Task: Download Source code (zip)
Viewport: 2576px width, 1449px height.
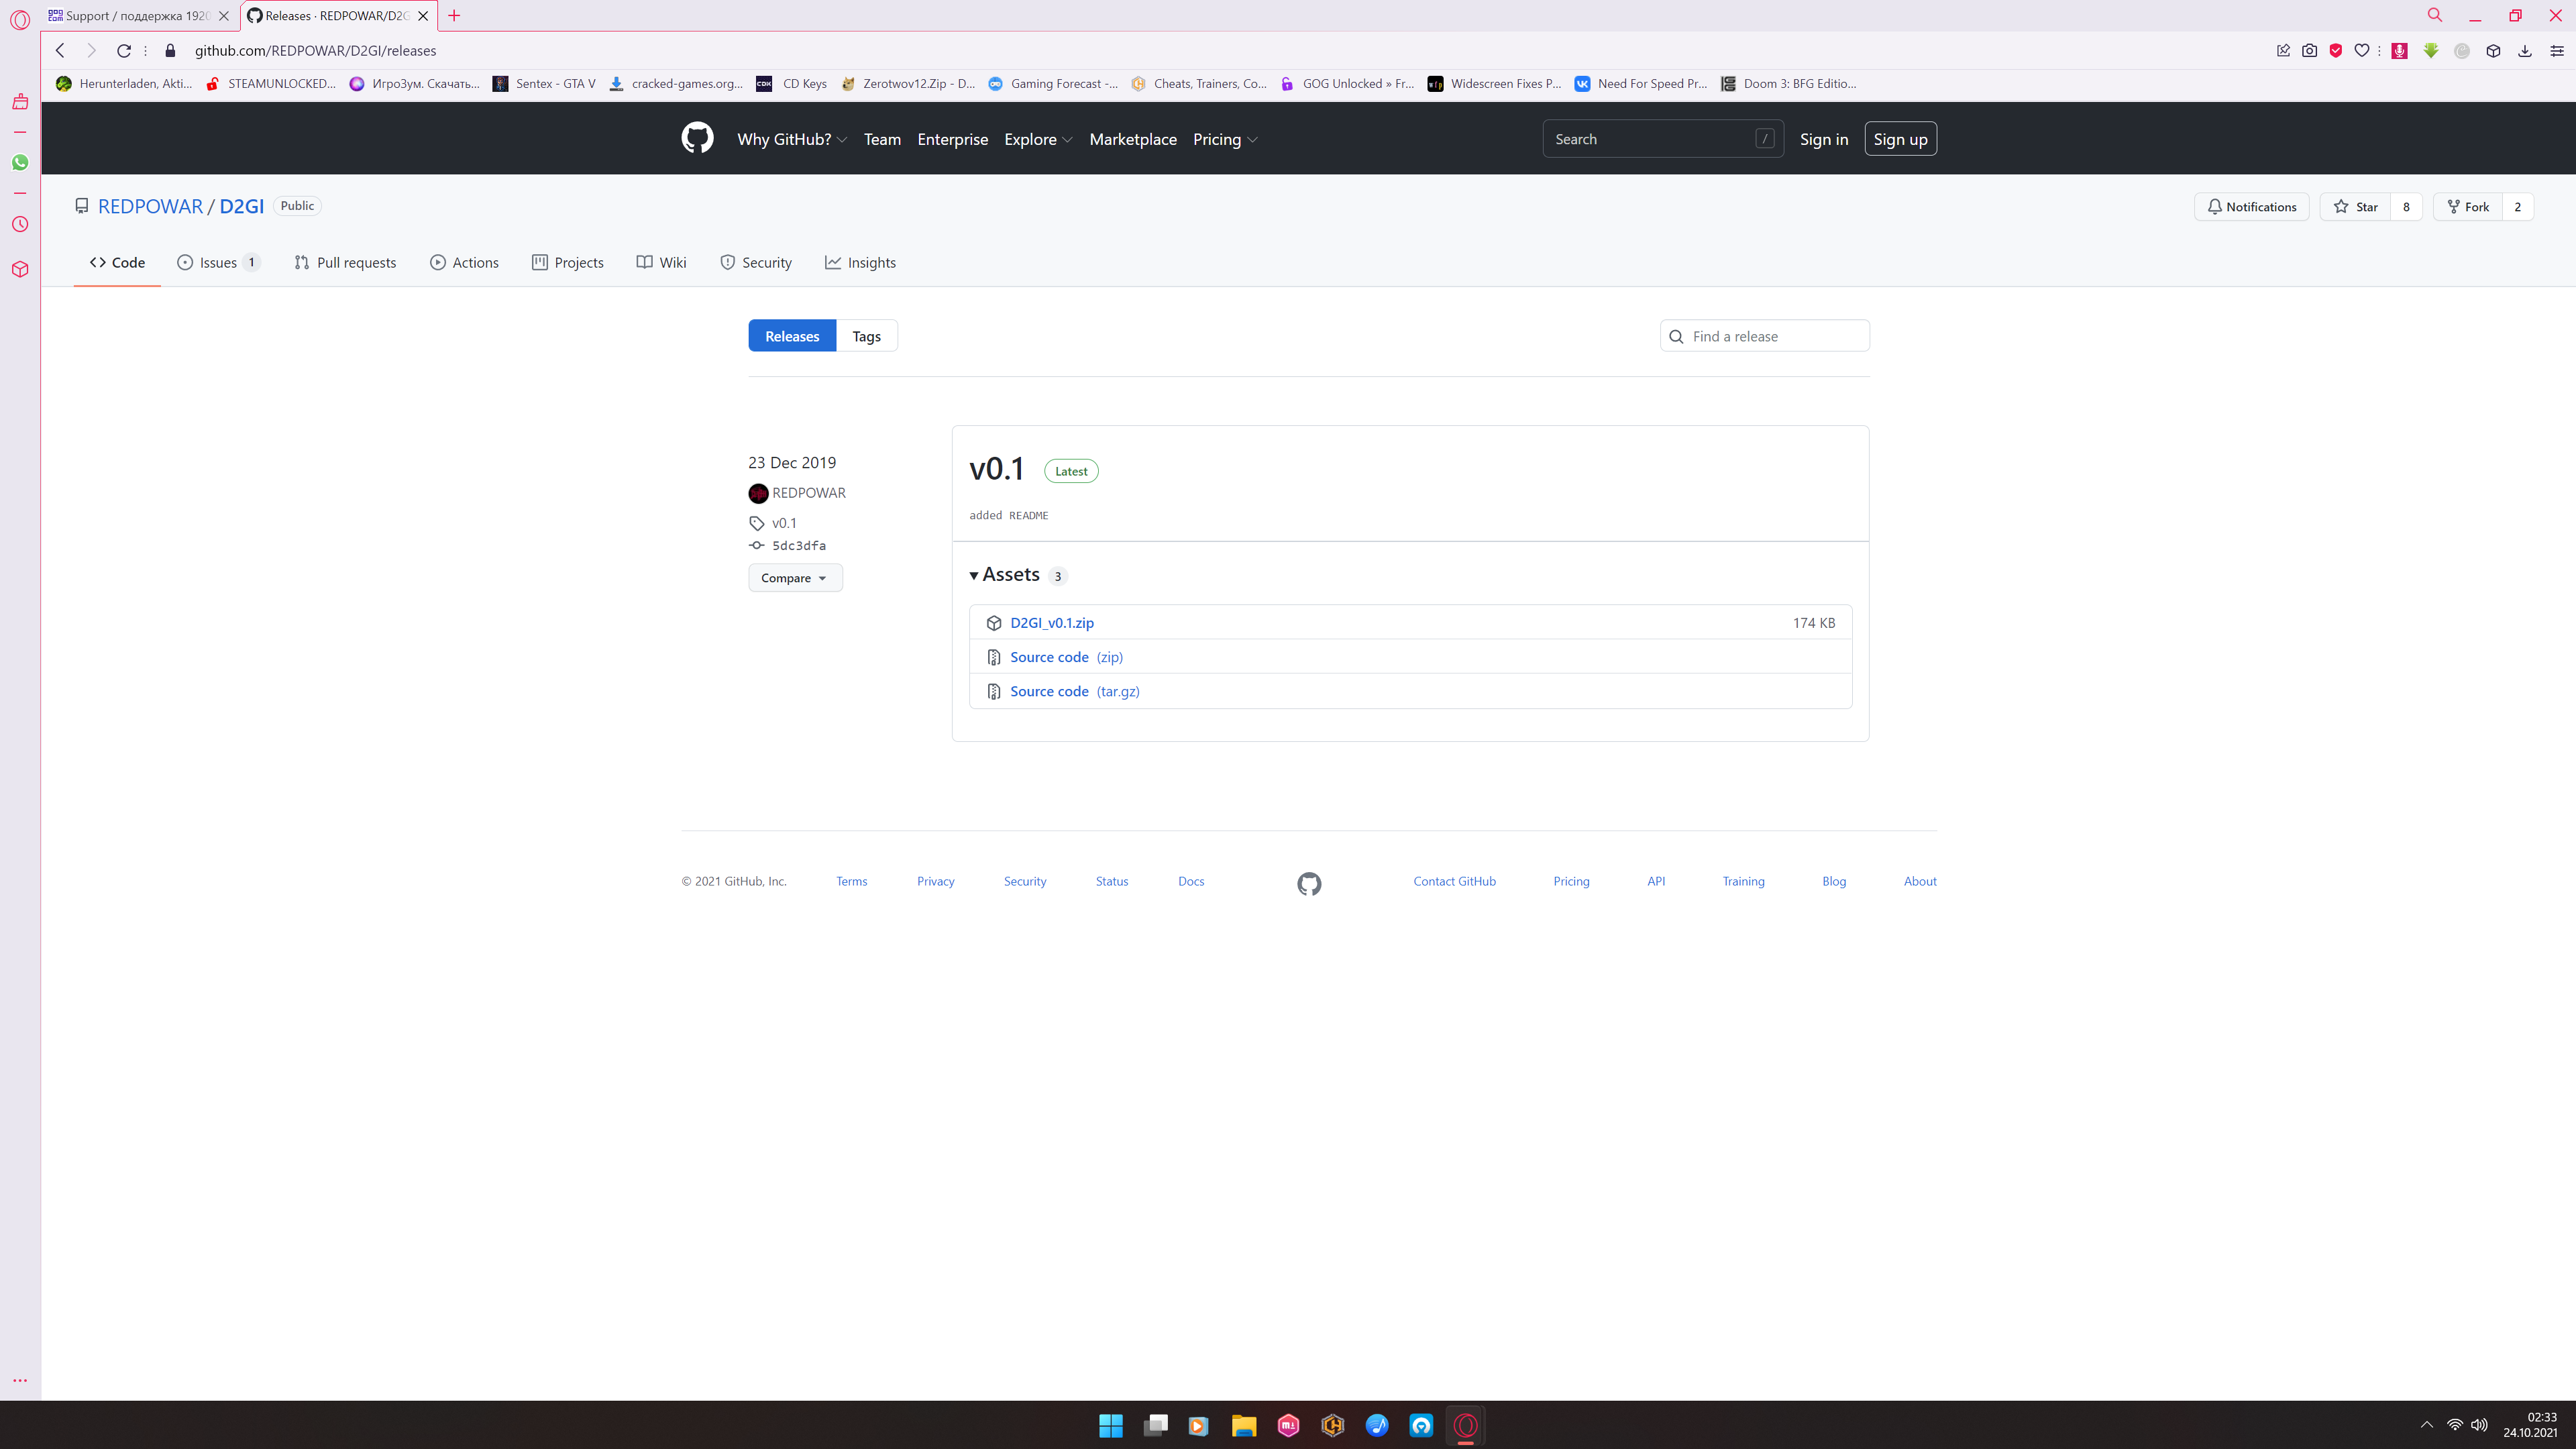Action: (1066, 657)
